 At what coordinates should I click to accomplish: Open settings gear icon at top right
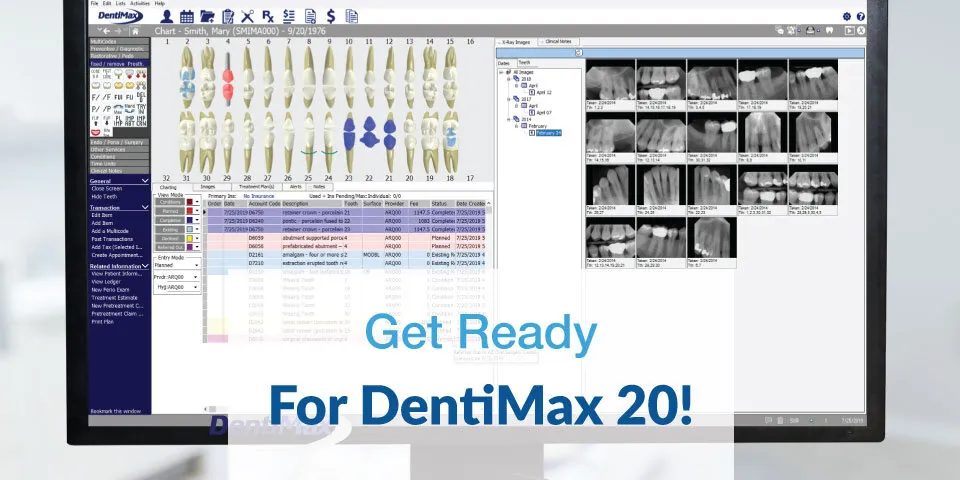tap(847, 17)
